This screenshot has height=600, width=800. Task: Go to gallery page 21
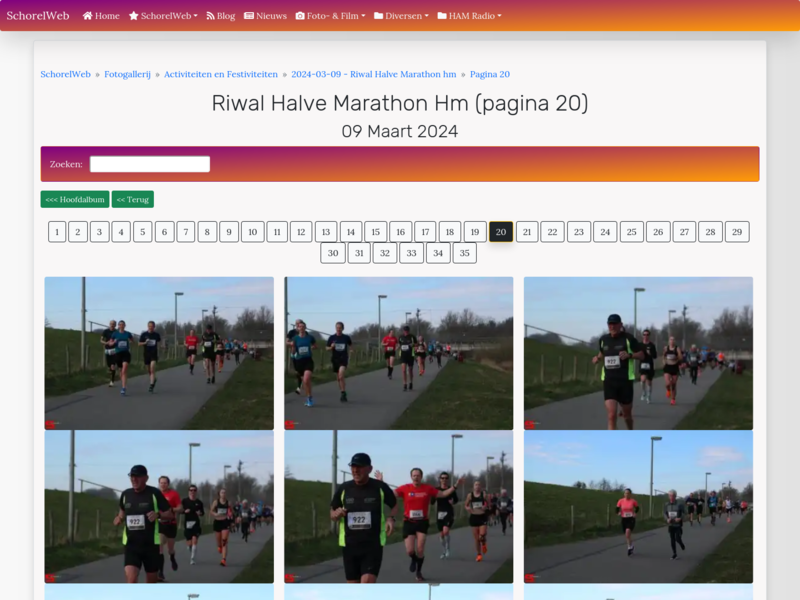tap(527, 232)
